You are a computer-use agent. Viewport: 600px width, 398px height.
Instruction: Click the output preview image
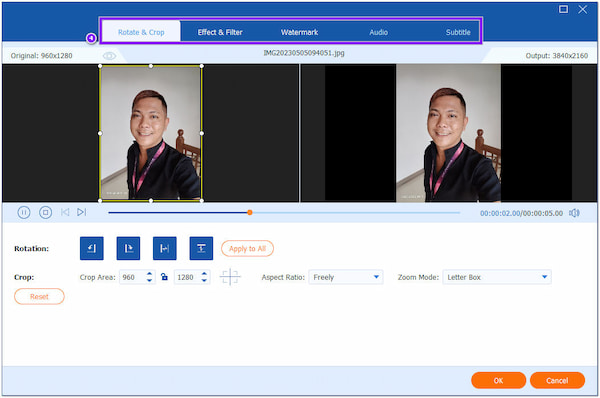[x=448, y=133]
